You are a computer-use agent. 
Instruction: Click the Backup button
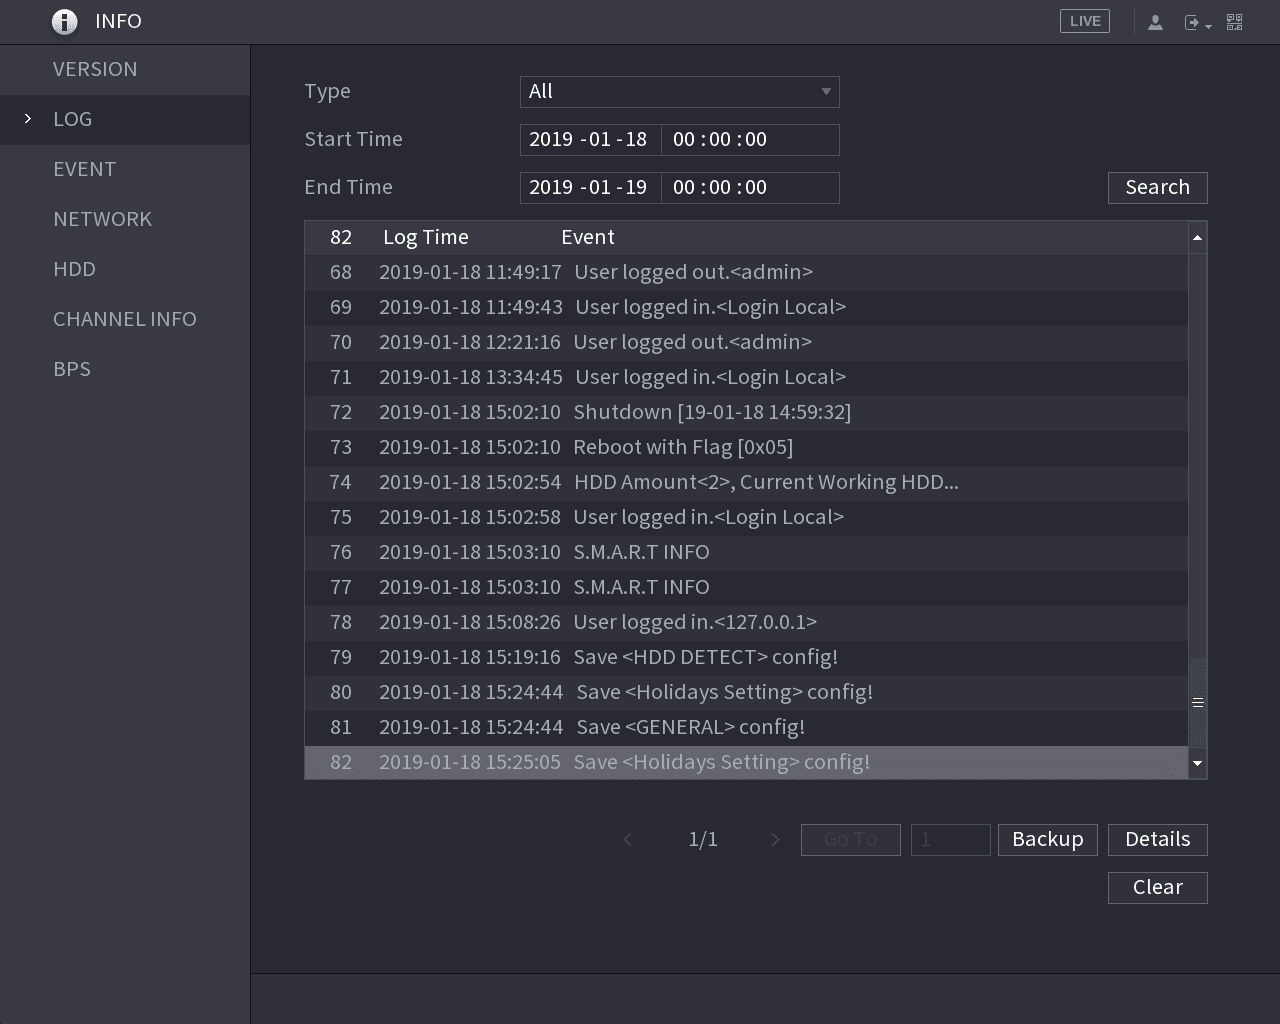tap(1048, 840)
